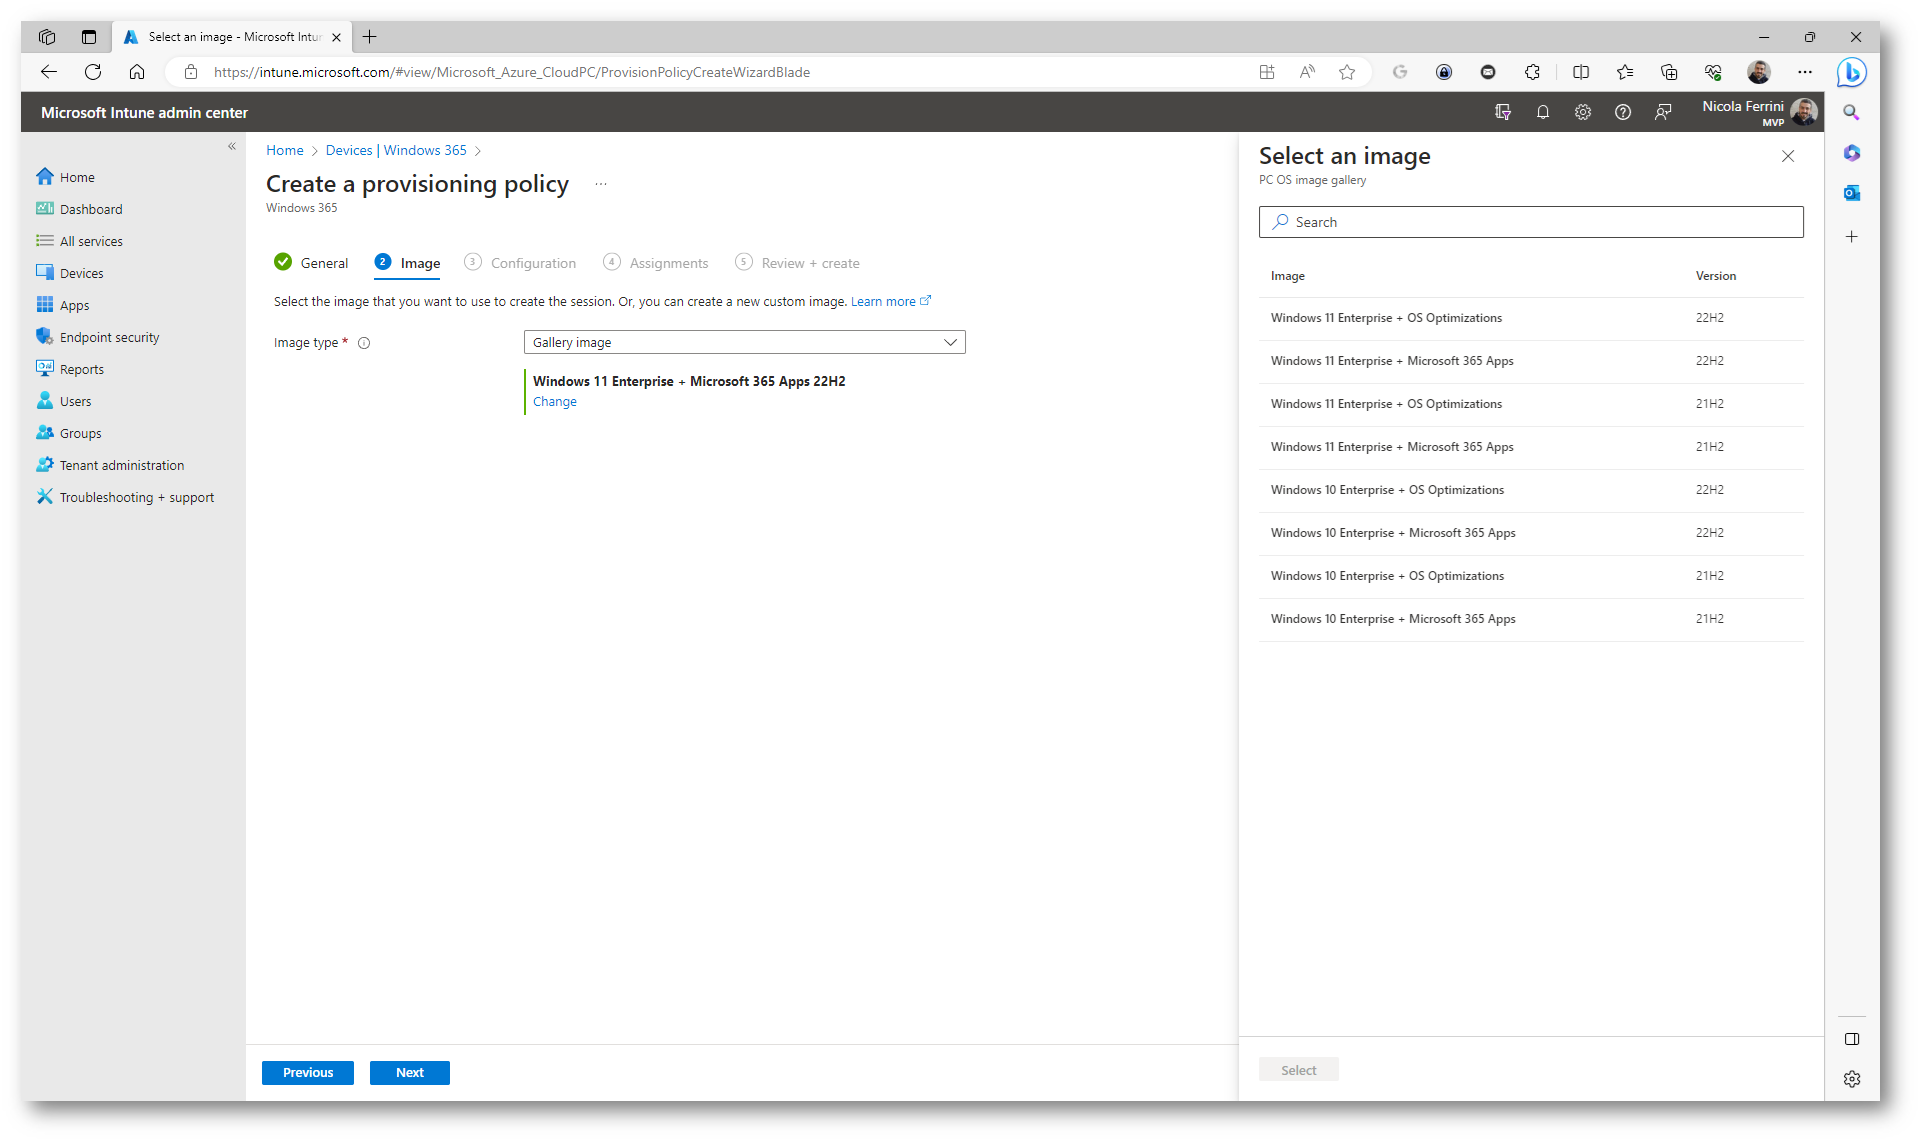Screen dimensions: 1922x1143
Task: Select Windows 10 Enterprise + OS Optimizations 21H2
Action: [1531, 576]
